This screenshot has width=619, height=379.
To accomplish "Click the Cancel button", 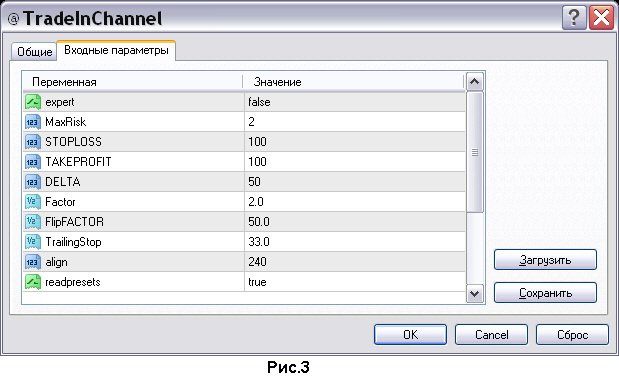I will pos(491,335).
